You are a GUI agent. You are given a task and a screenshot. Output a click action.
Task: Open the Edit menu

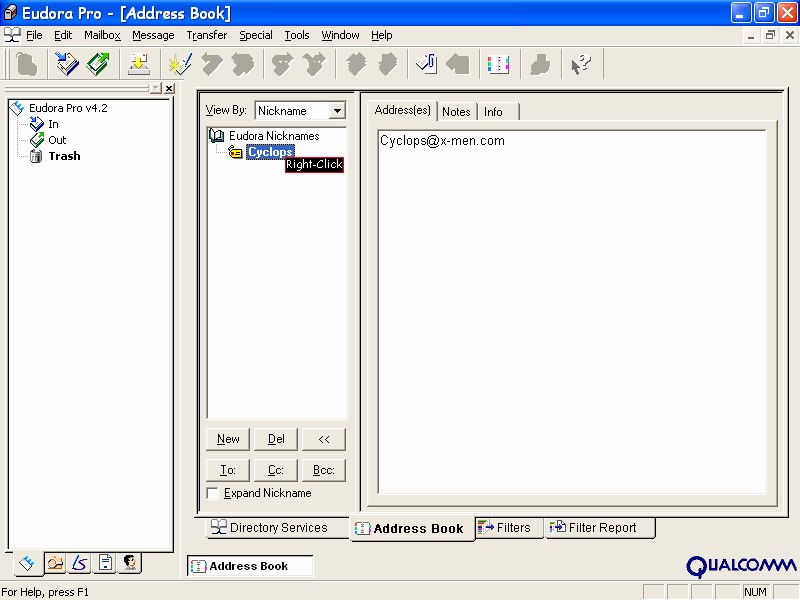(x=63, y=35)
